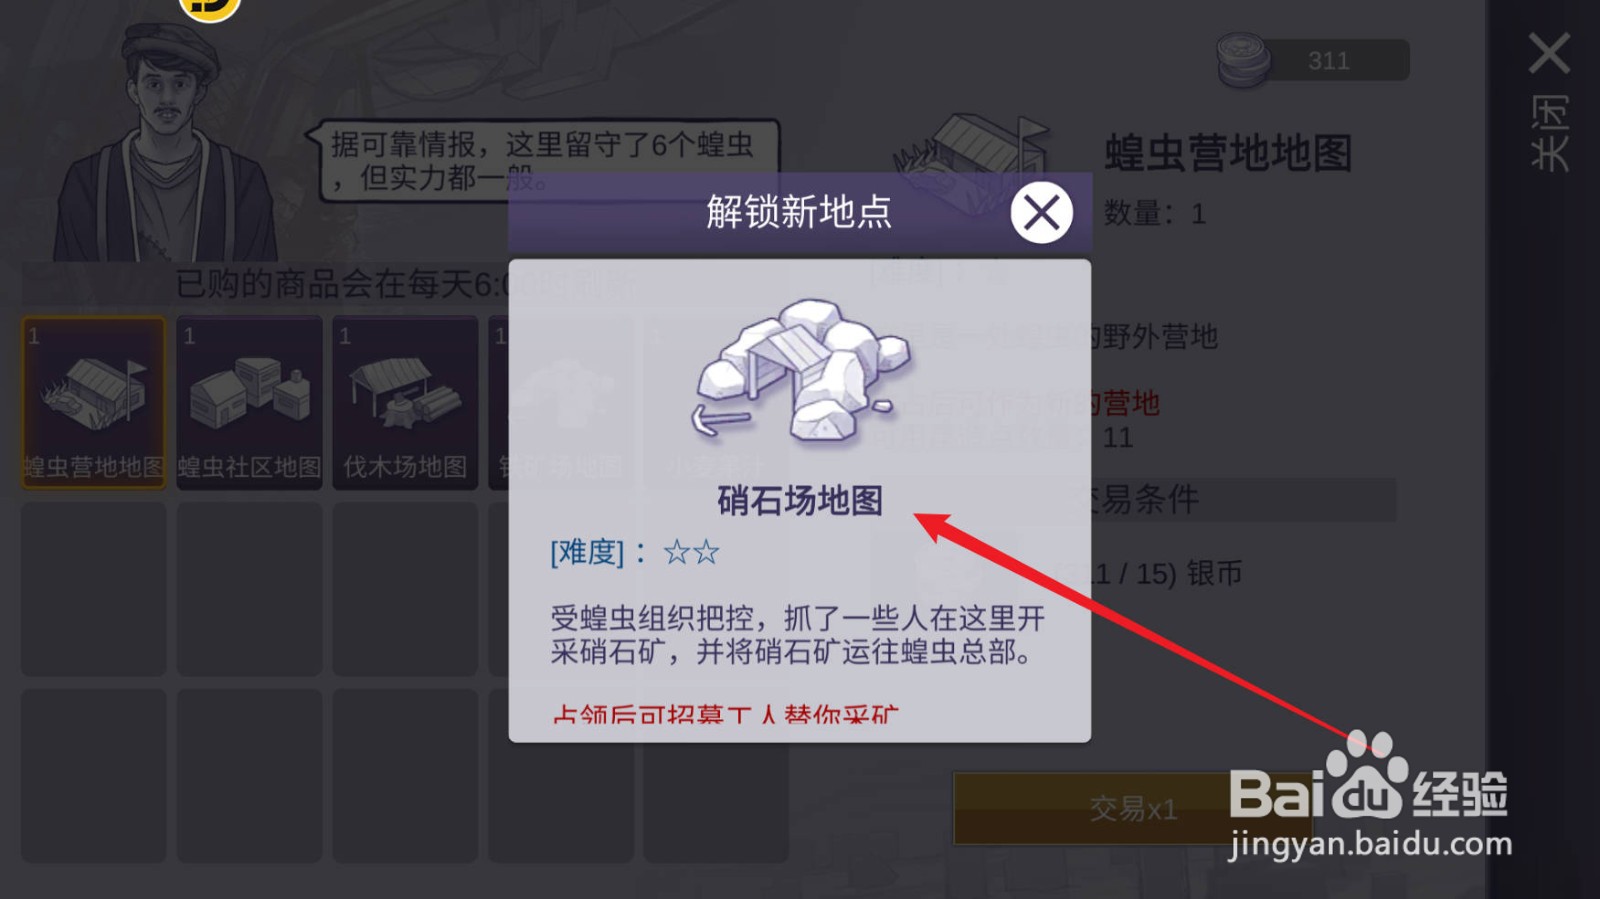
Task: Click the 关闭 X at top right
Action: [1549, 54]
